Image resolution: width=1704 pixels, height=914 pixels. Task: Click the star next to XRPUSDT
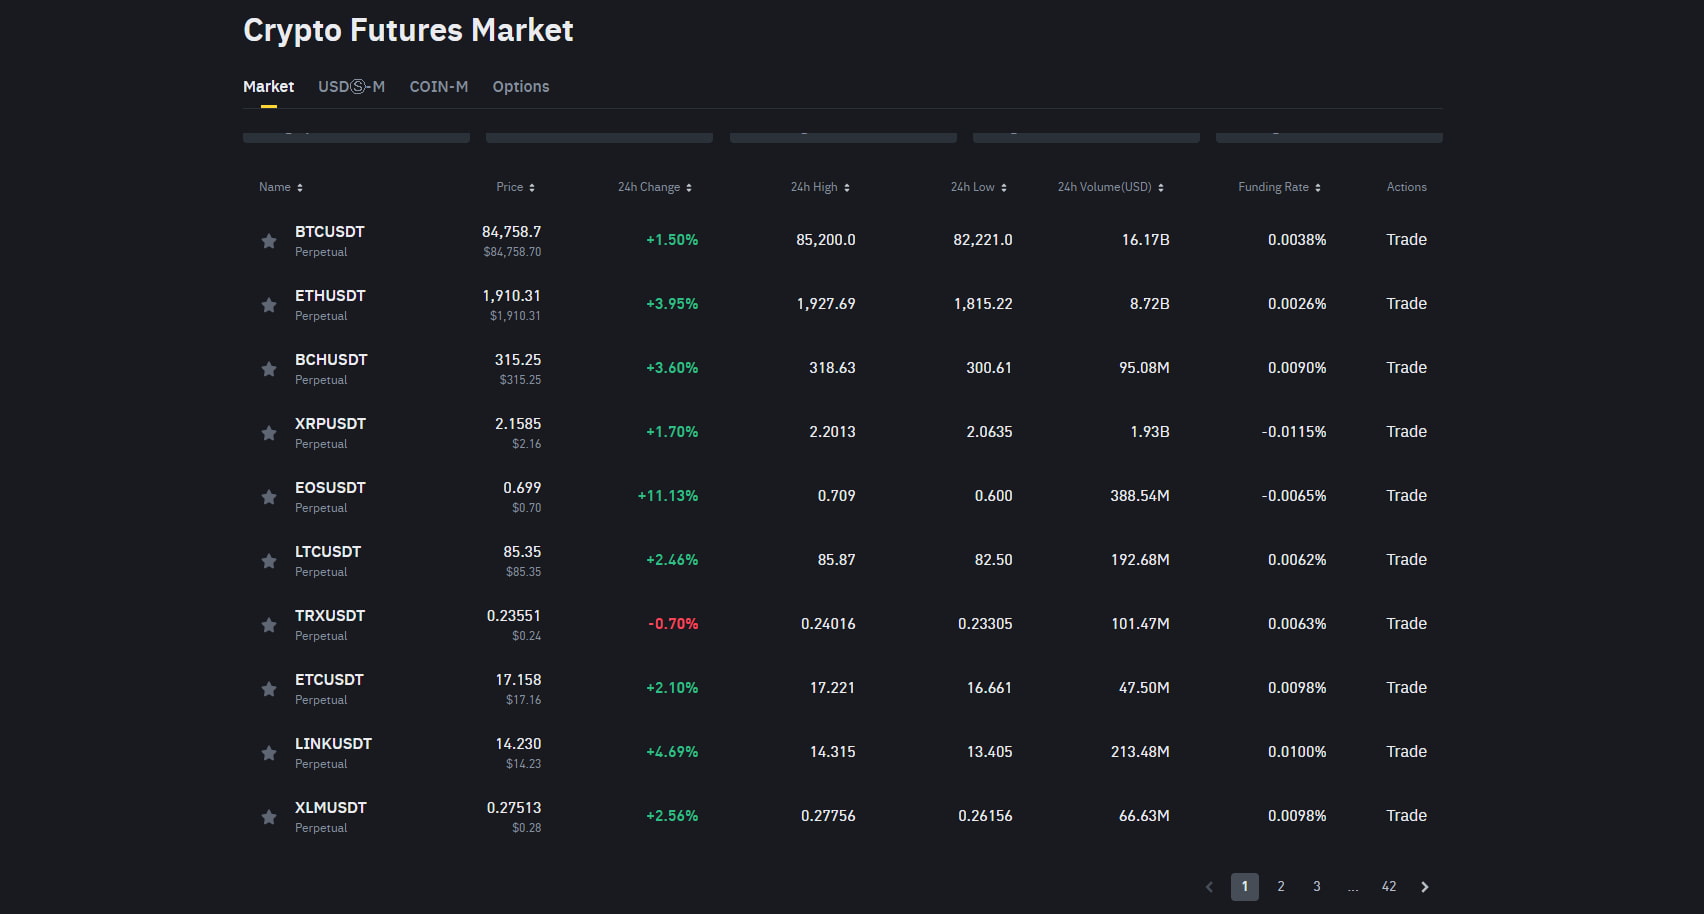[269, 433]
